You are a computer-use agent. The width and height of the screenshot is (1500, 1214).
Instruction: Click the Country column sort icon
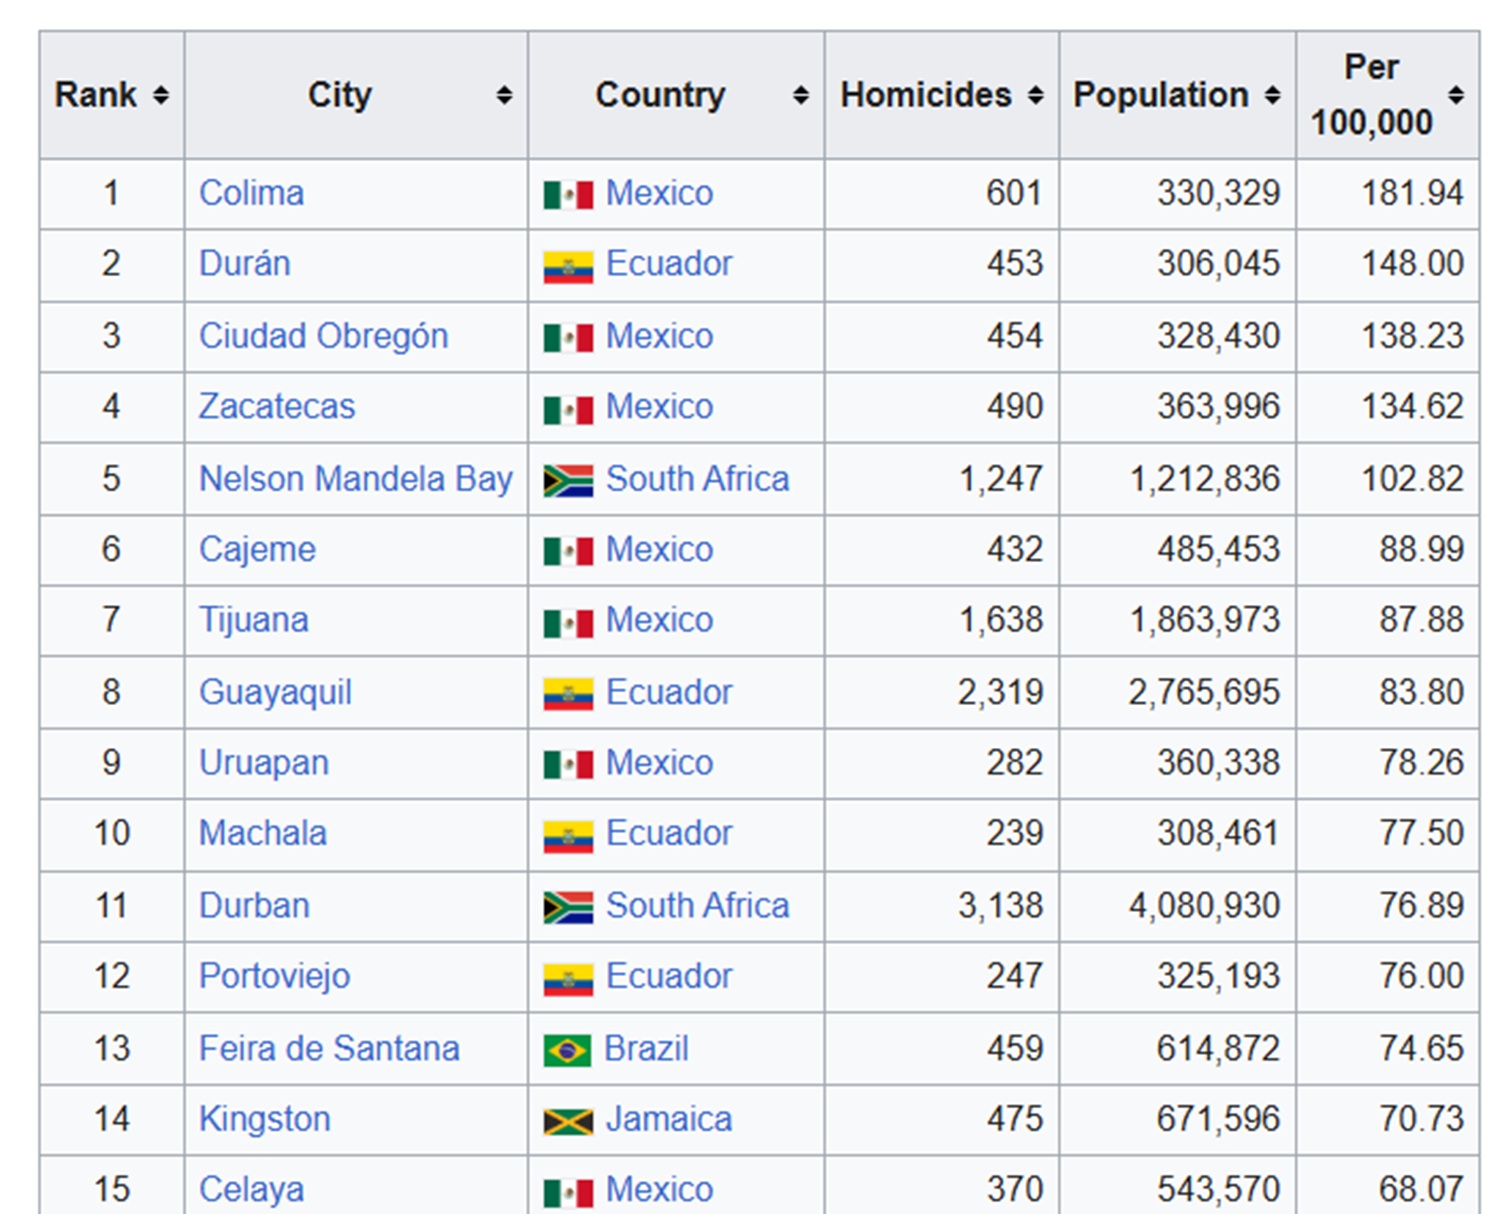(801, 95)
